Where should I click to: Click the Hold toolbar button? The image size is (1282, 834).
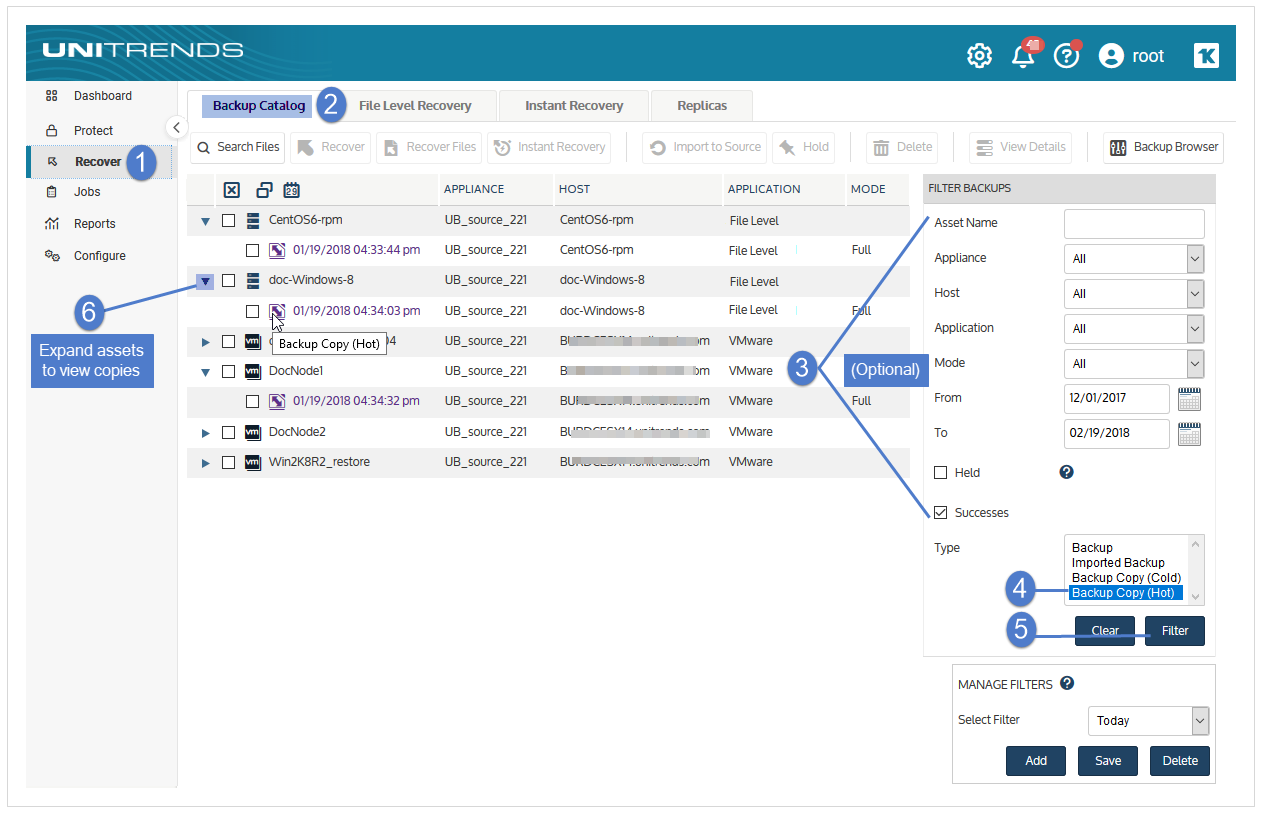click(x=804, y=147)
